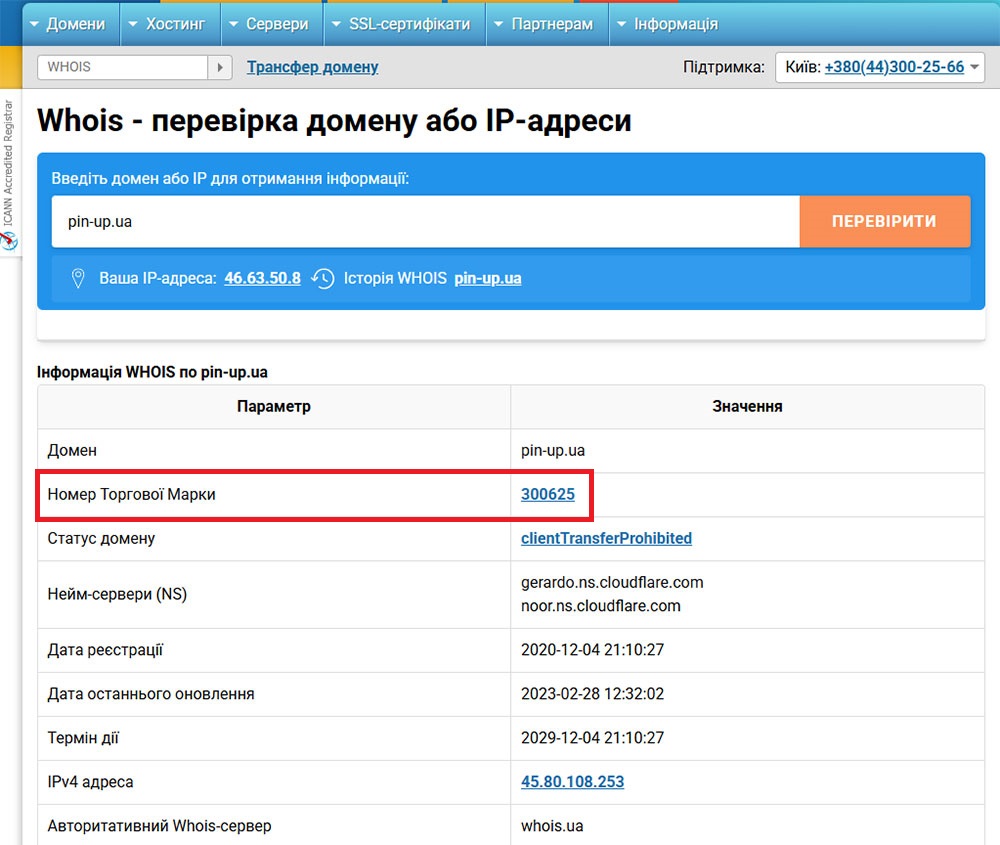
Task: Click the ICANN Accredited Registrar badge
Action: point(9,175)
